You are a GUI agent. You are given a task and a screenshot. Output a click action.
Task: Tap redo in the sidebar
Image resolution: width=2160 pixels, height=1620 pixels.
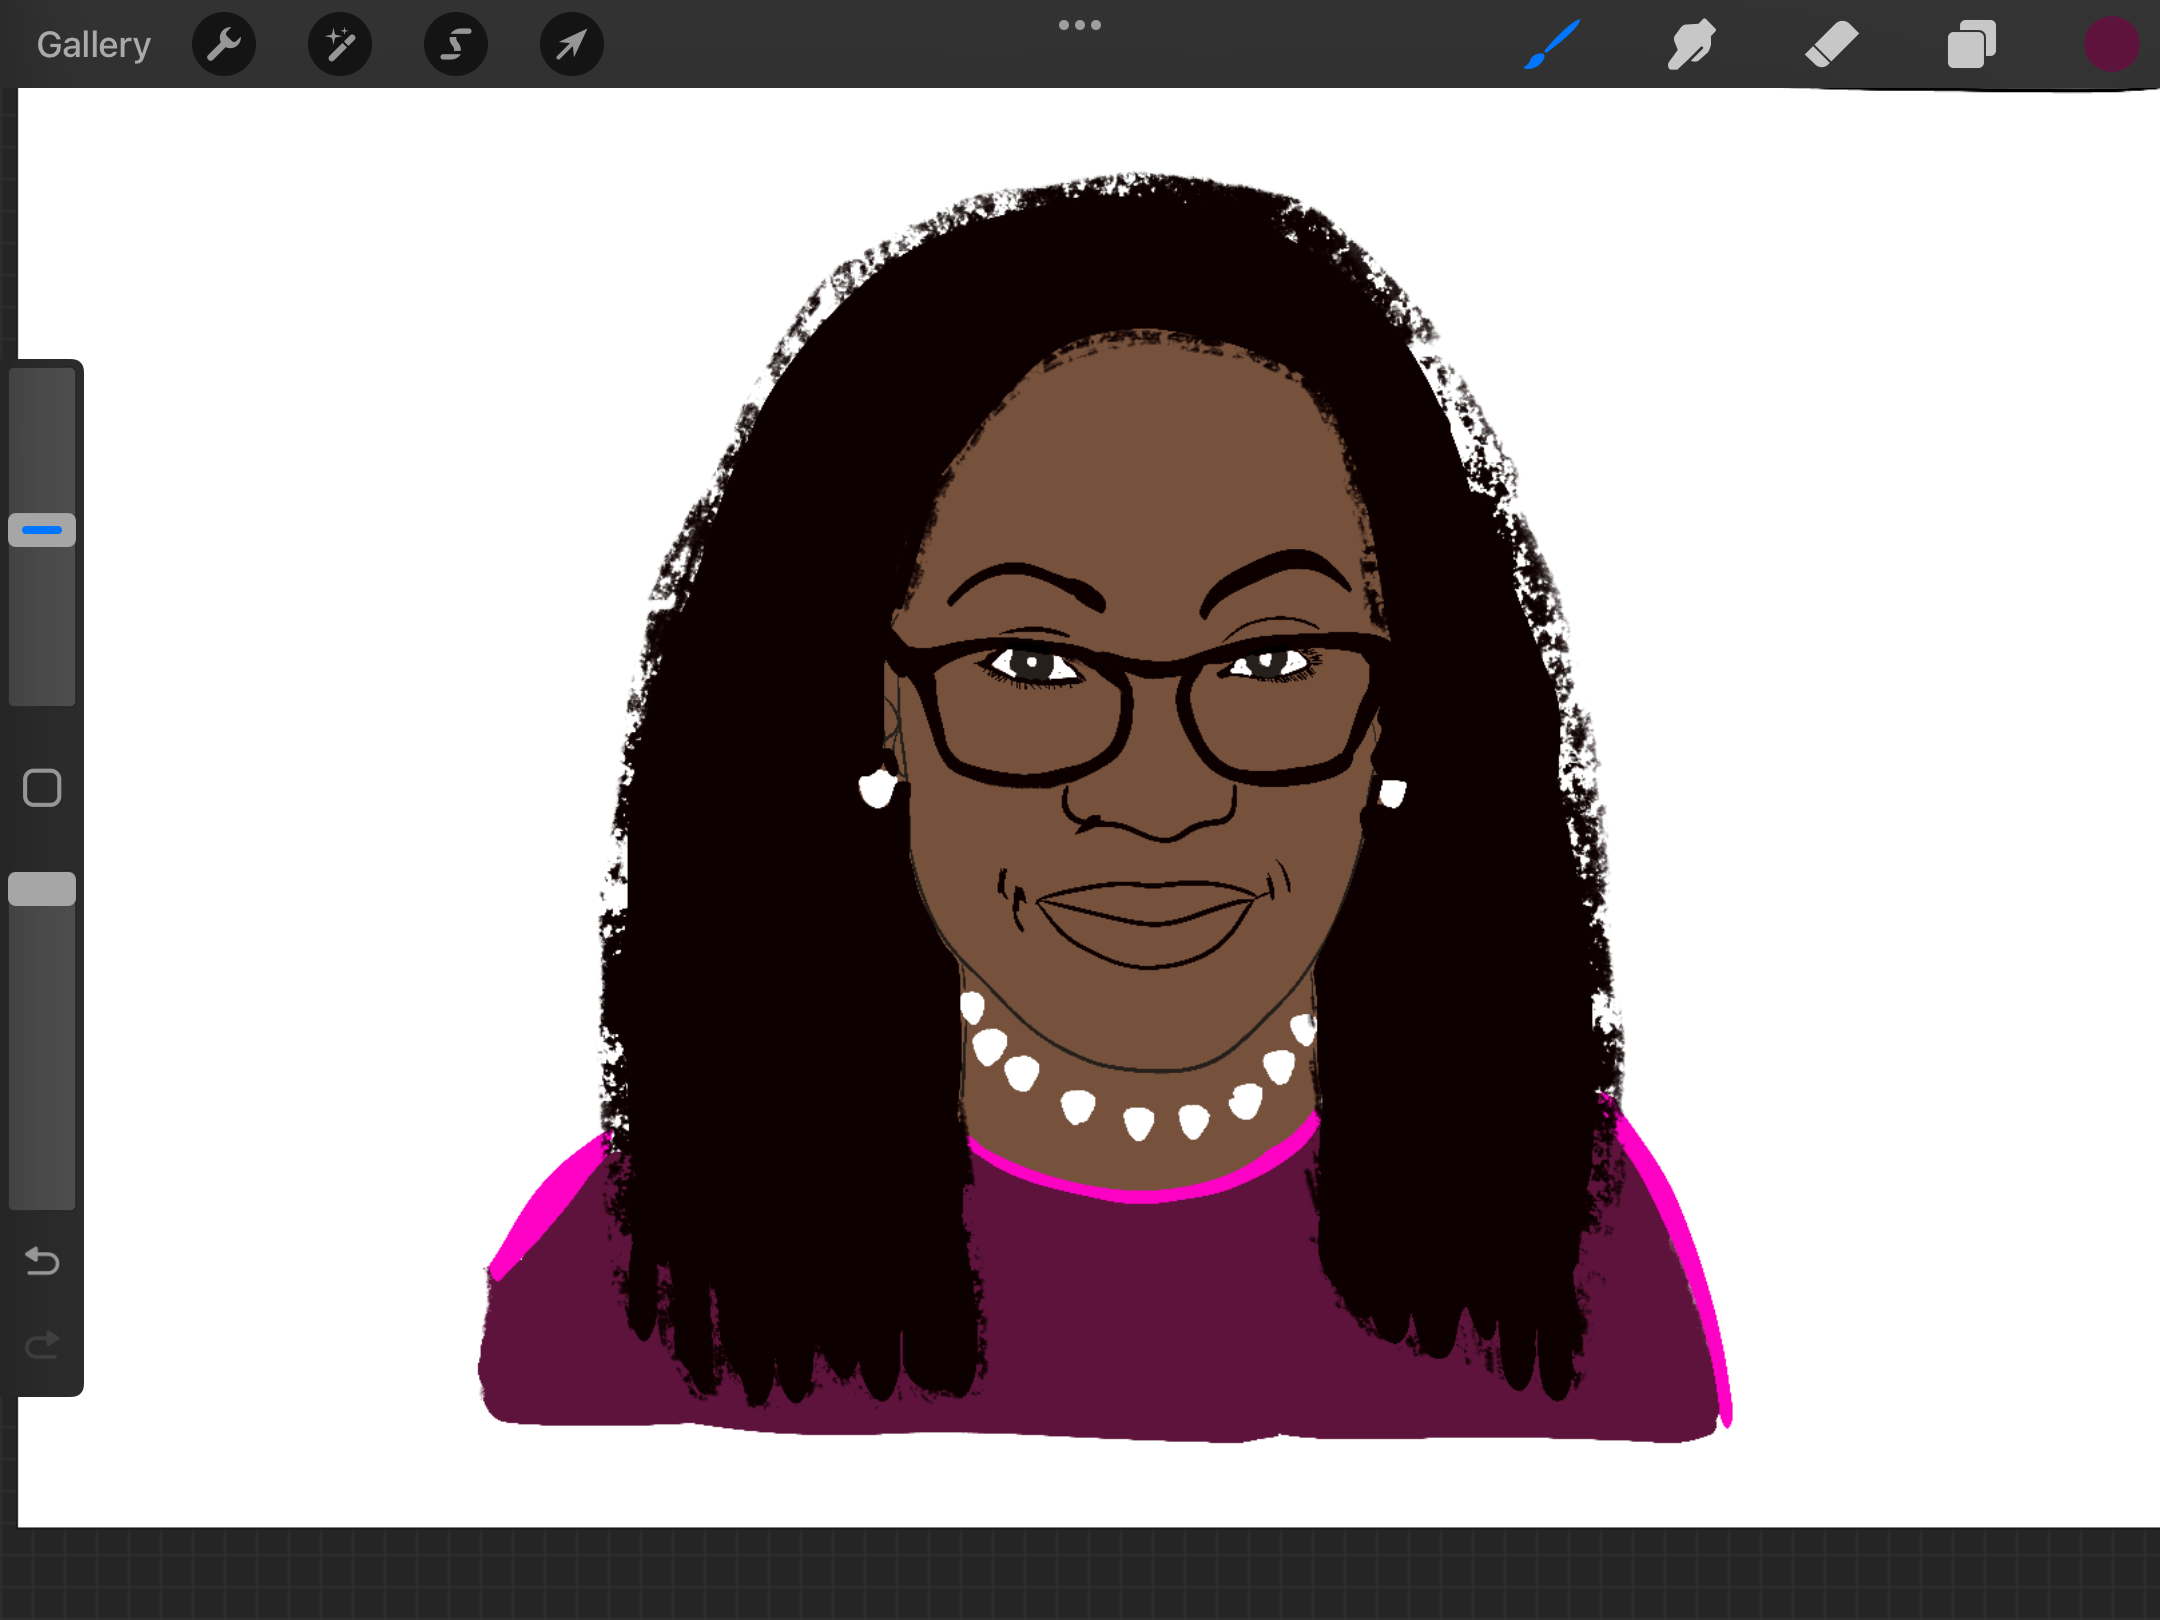click(x=41, y=1345)
